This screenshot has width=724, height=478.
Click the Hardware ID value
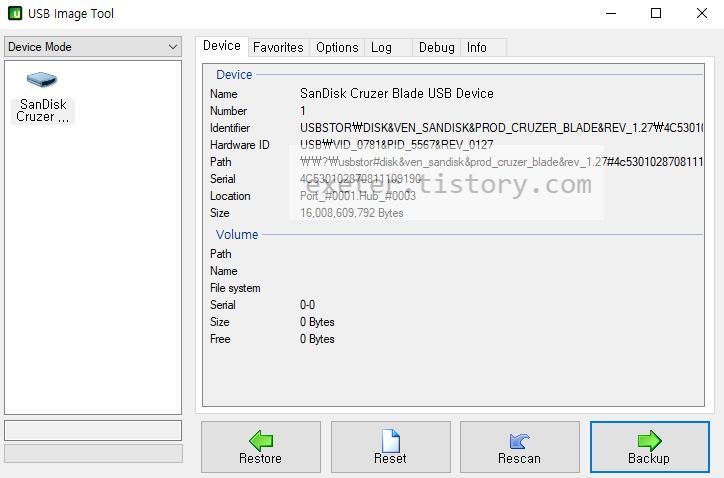click(397, 145)
